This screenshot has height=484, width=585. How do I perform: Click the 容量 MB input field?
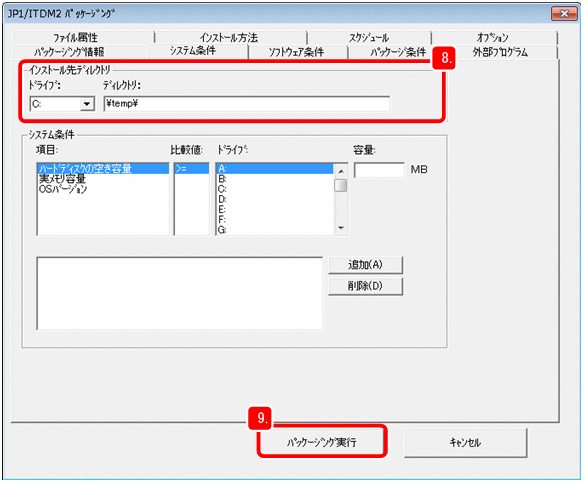[379, 170]
